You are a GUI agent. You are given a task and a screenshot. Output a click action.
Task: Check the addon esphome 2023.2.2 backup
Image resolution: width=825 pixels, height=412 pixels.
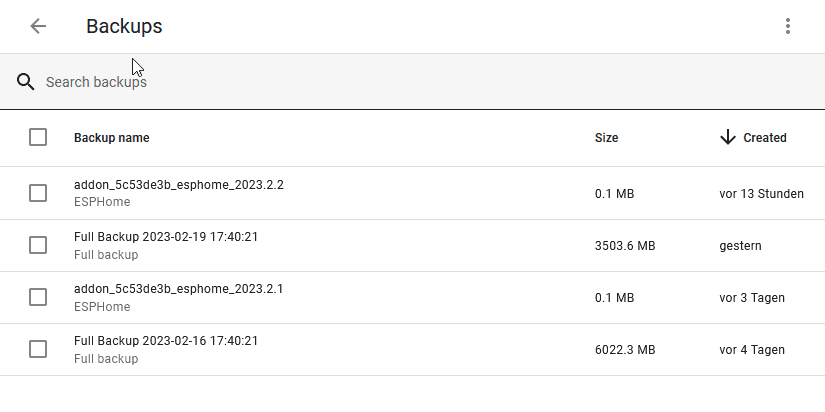point(38,193)
